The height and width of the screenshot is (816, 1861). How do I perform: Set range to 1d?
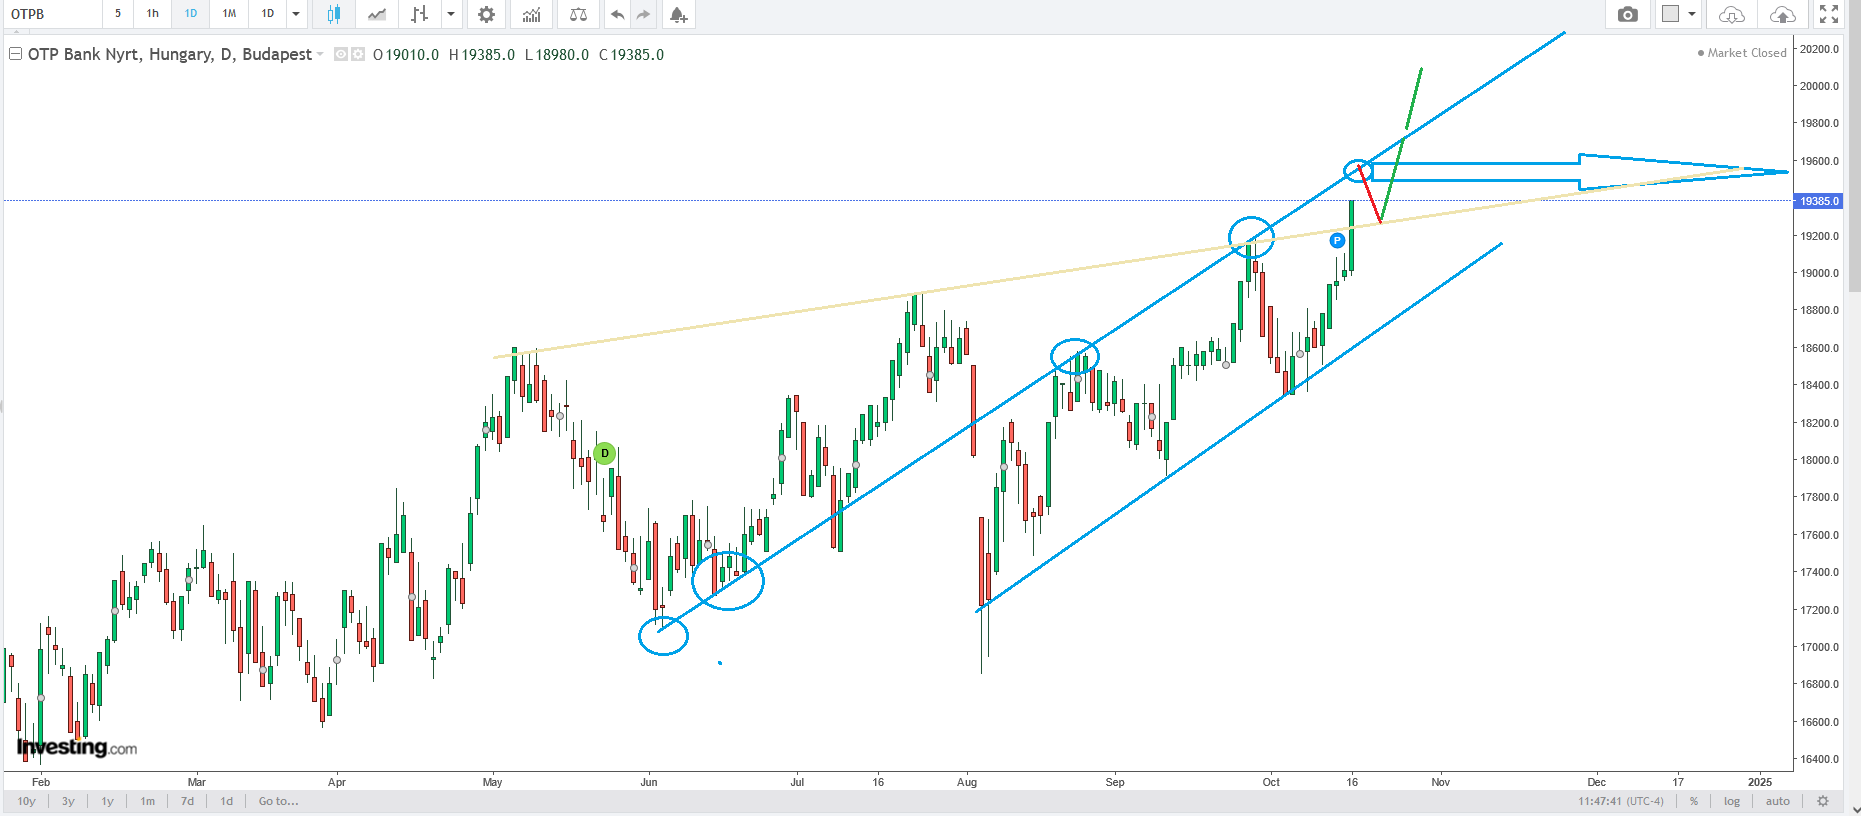coord(227,801)
